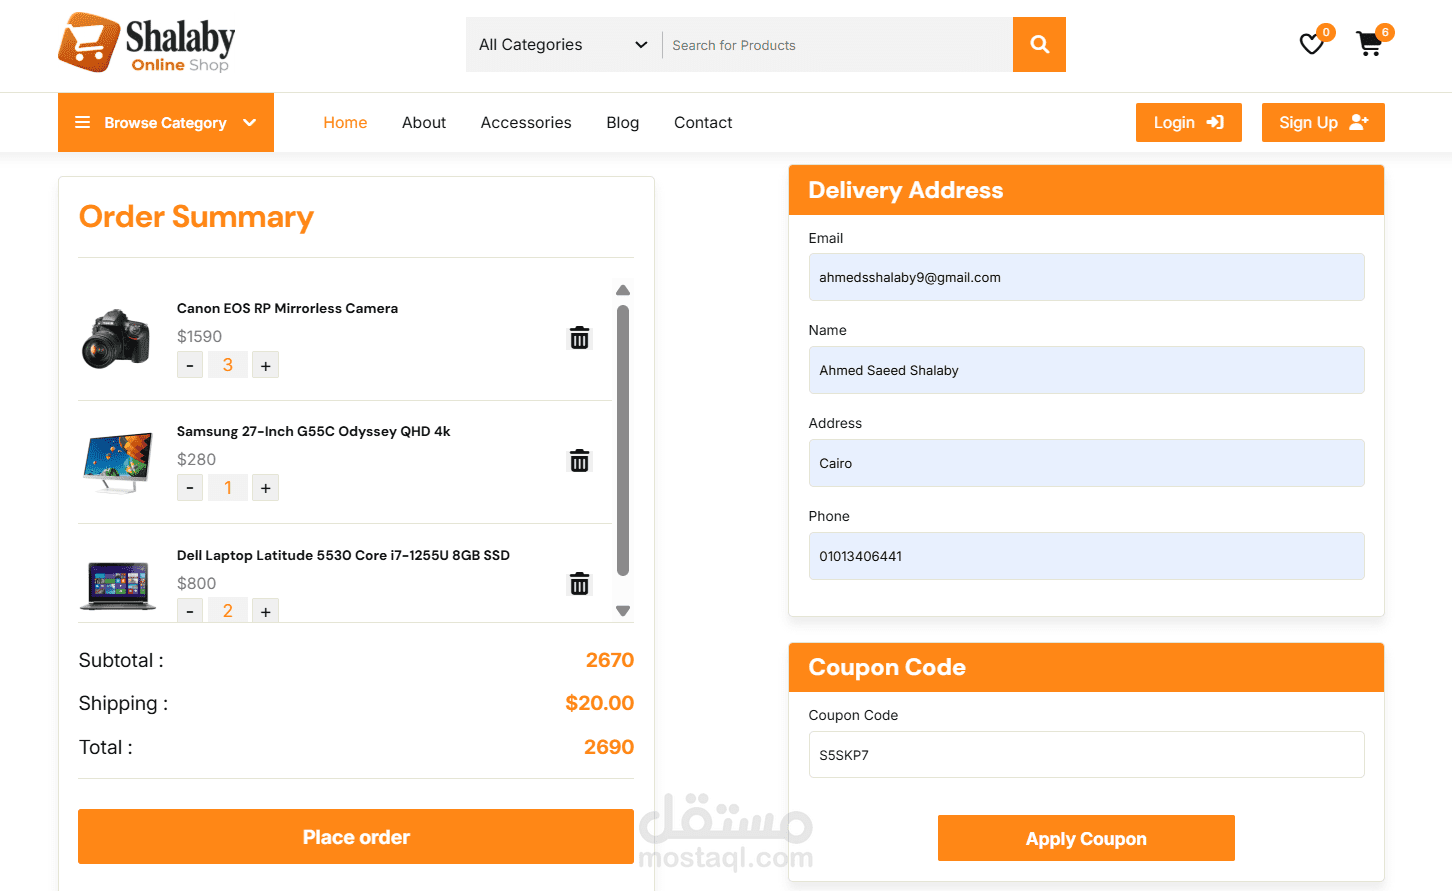Click the $800 price text

tap(196, 583)
